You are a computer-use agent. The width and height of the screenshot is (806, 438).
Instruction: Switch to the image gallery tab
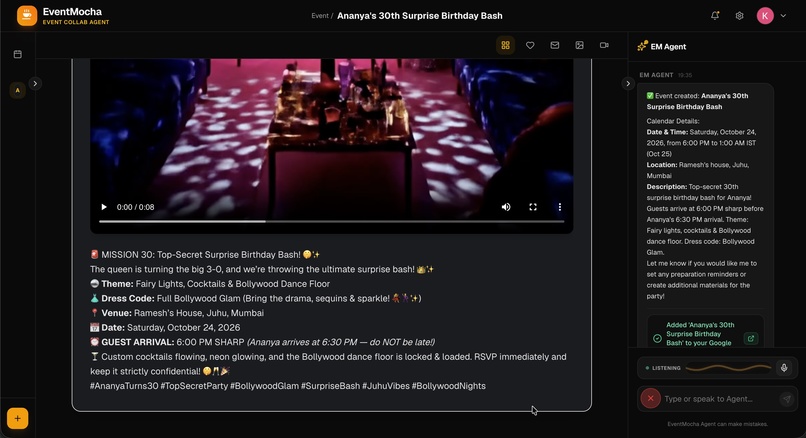click(x=579, y=45)
